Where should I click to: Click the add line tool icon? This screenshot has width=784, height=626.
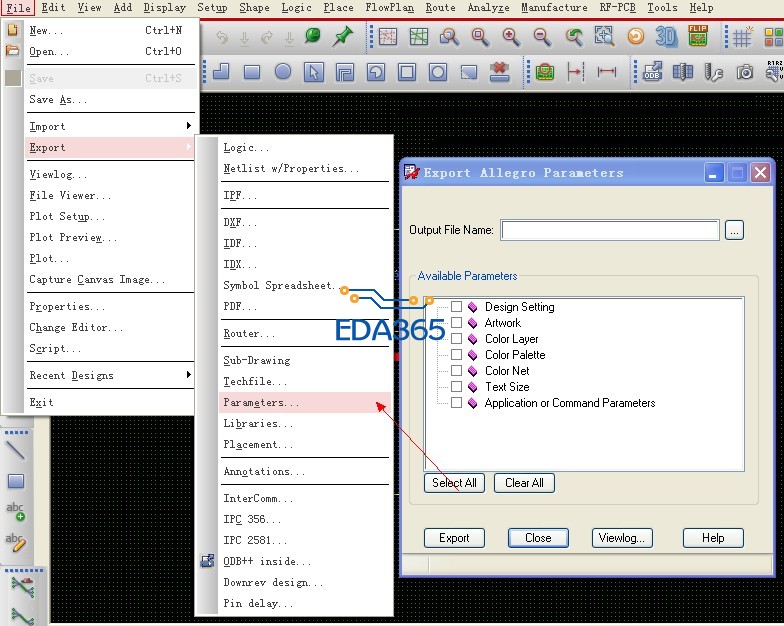click(16, 450)
